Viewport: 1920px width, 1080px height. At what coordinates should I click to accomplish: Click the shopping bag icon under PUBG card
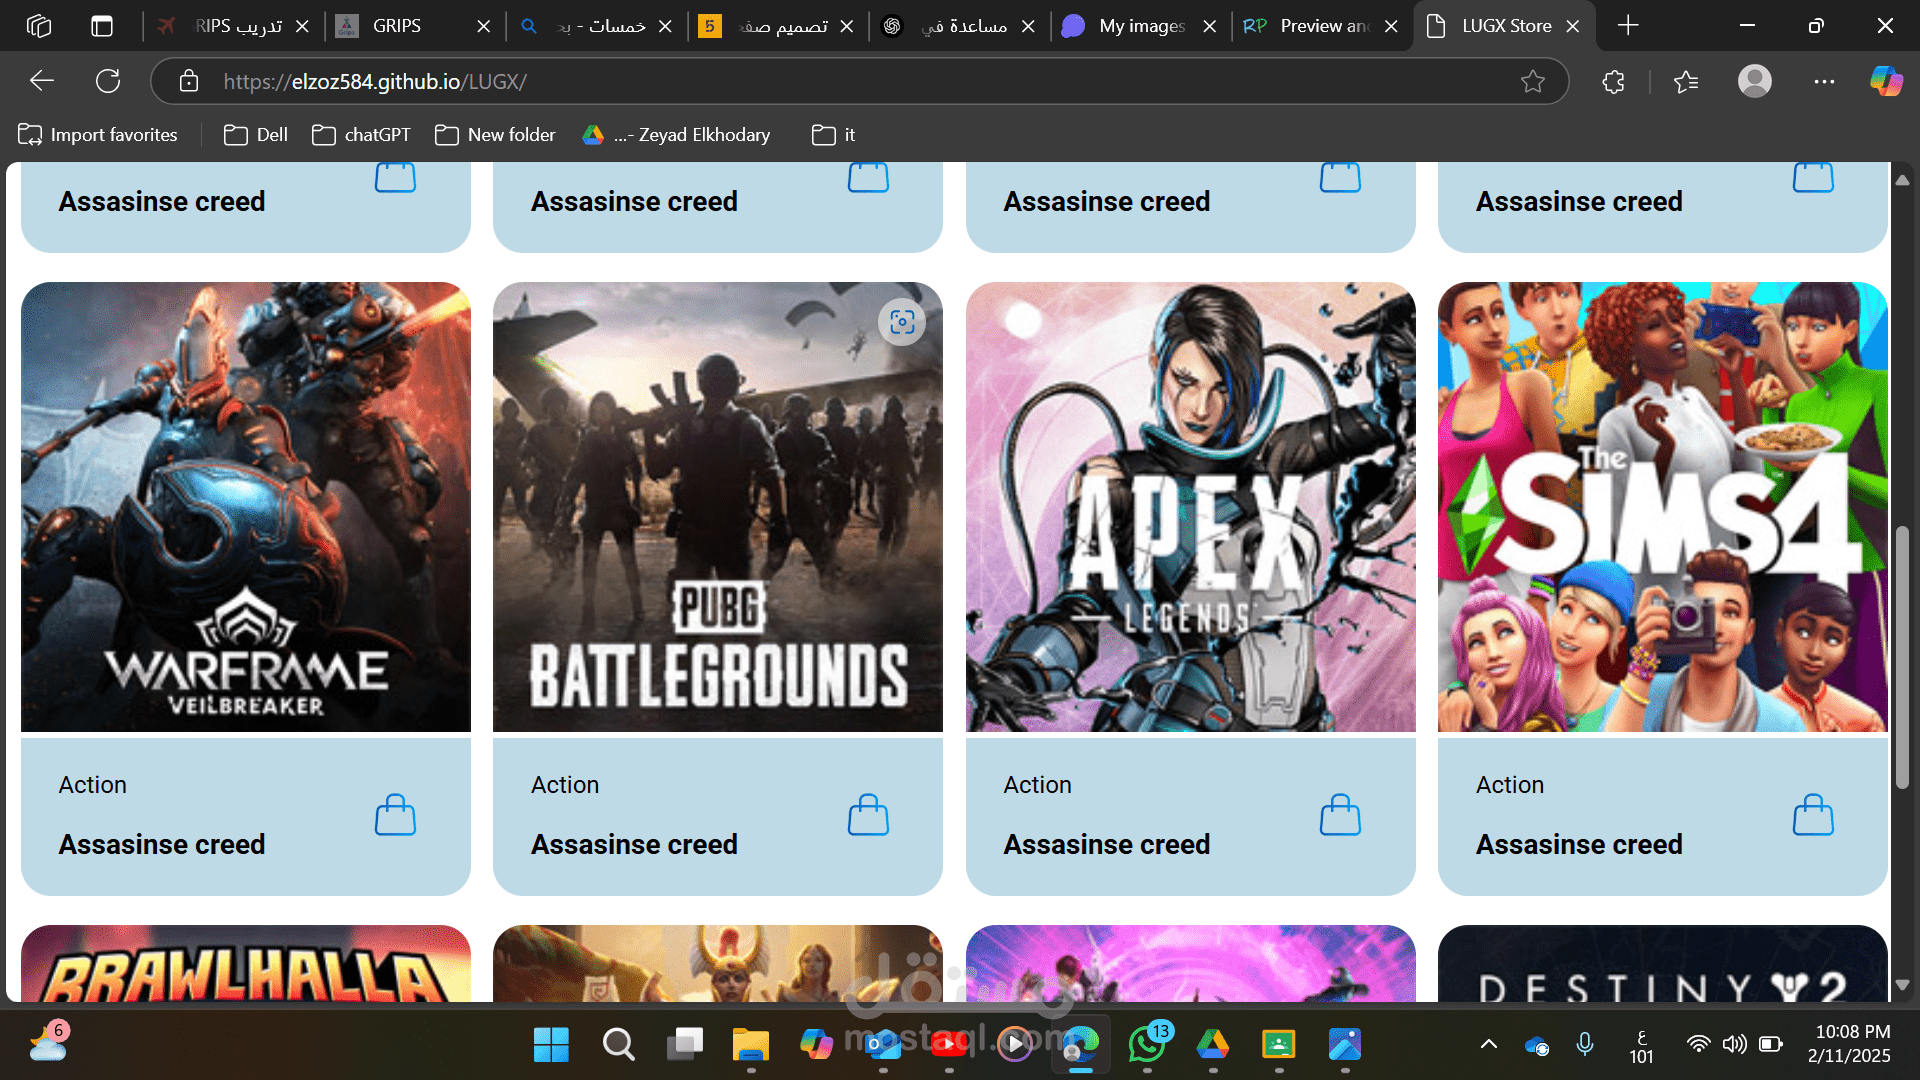point(868,815)
